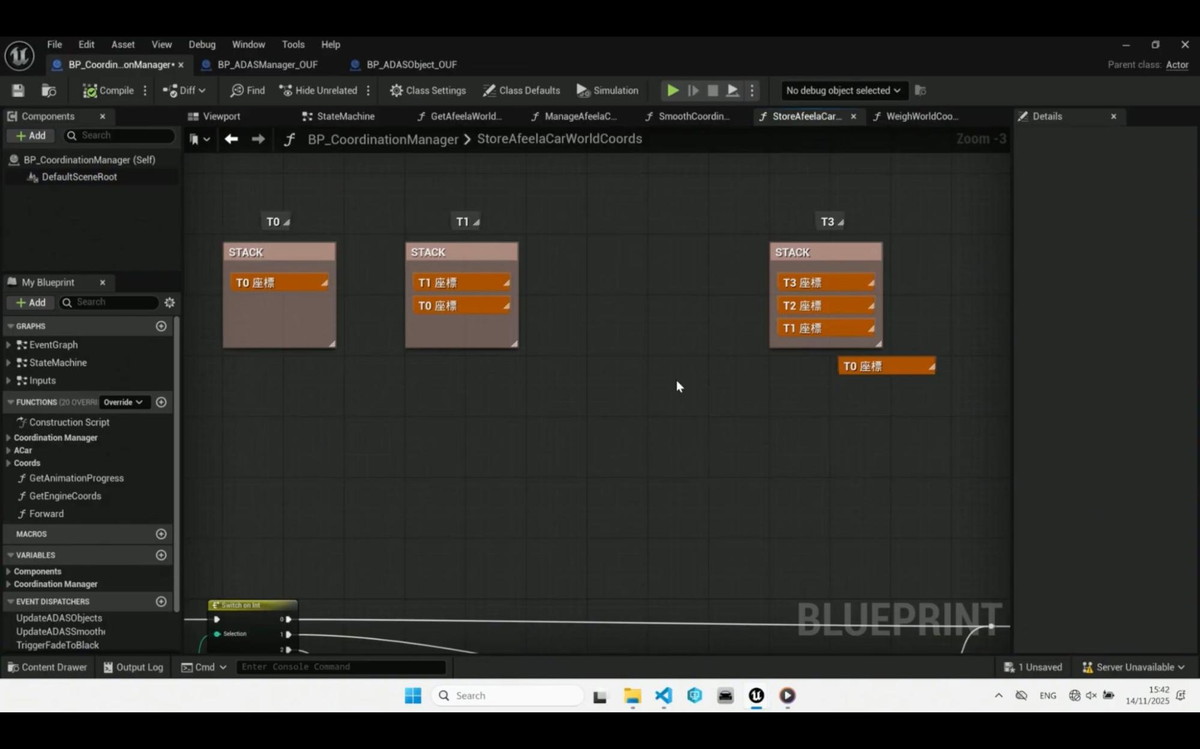Switch to the WeighWorldCoo function tab
Screen dimensions: 1200x749
(x=920, y=116)
